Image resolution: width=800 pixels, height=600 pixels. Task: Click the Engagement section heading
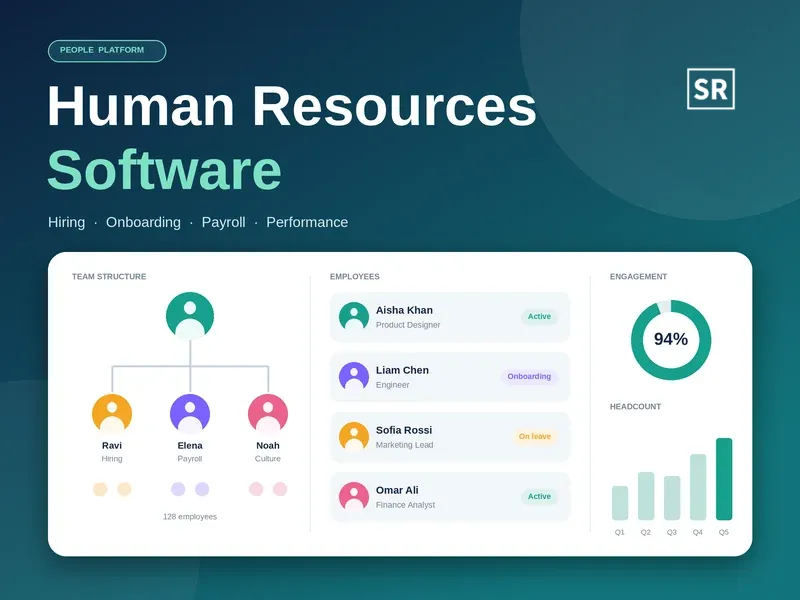(x=638, y=277)
